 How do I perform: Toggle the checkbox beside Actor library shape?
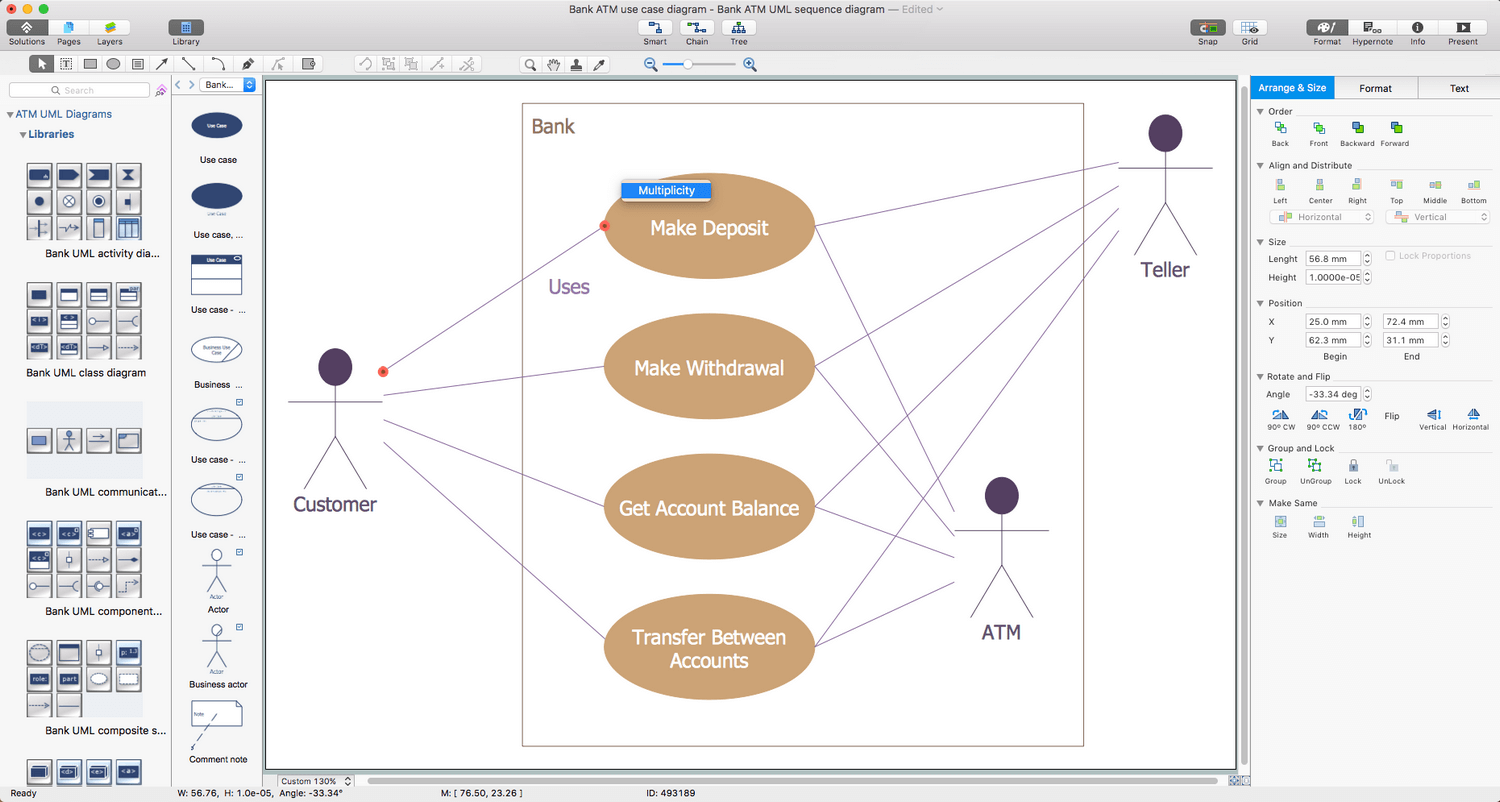point(239,552)
